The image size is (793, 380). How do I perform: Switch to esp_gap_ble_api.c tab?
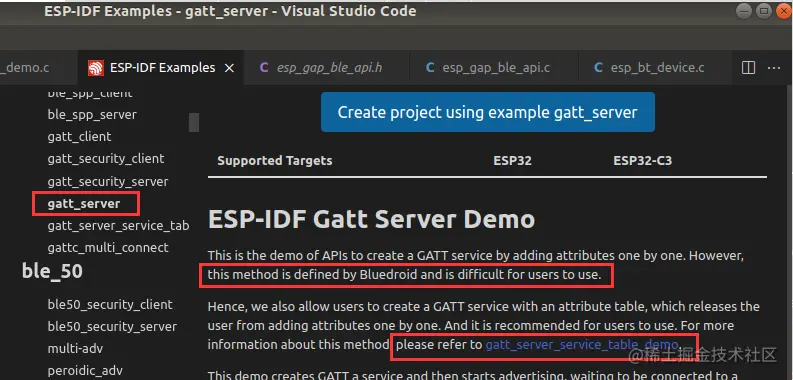[x=488, y=68]
